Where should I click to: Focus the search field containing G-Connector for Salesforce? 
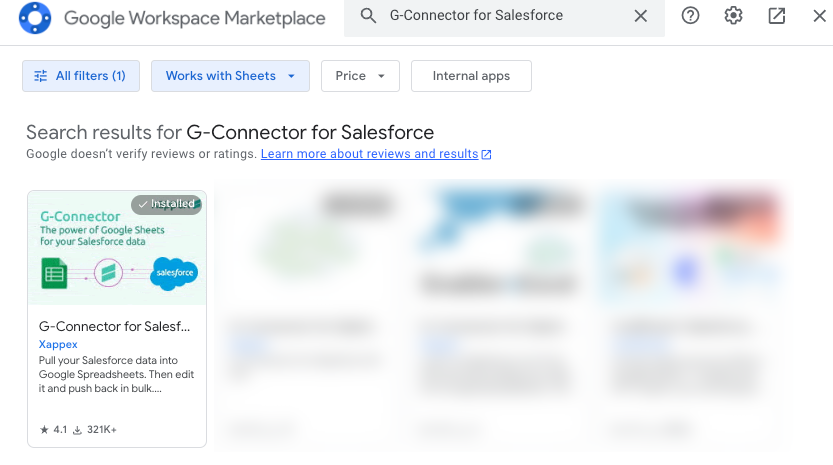coord(500,16)
